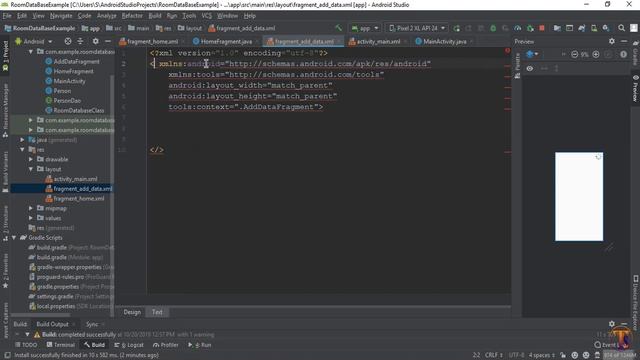
Task: Toggle the Build Variants side tab
Action: [5, 172]
